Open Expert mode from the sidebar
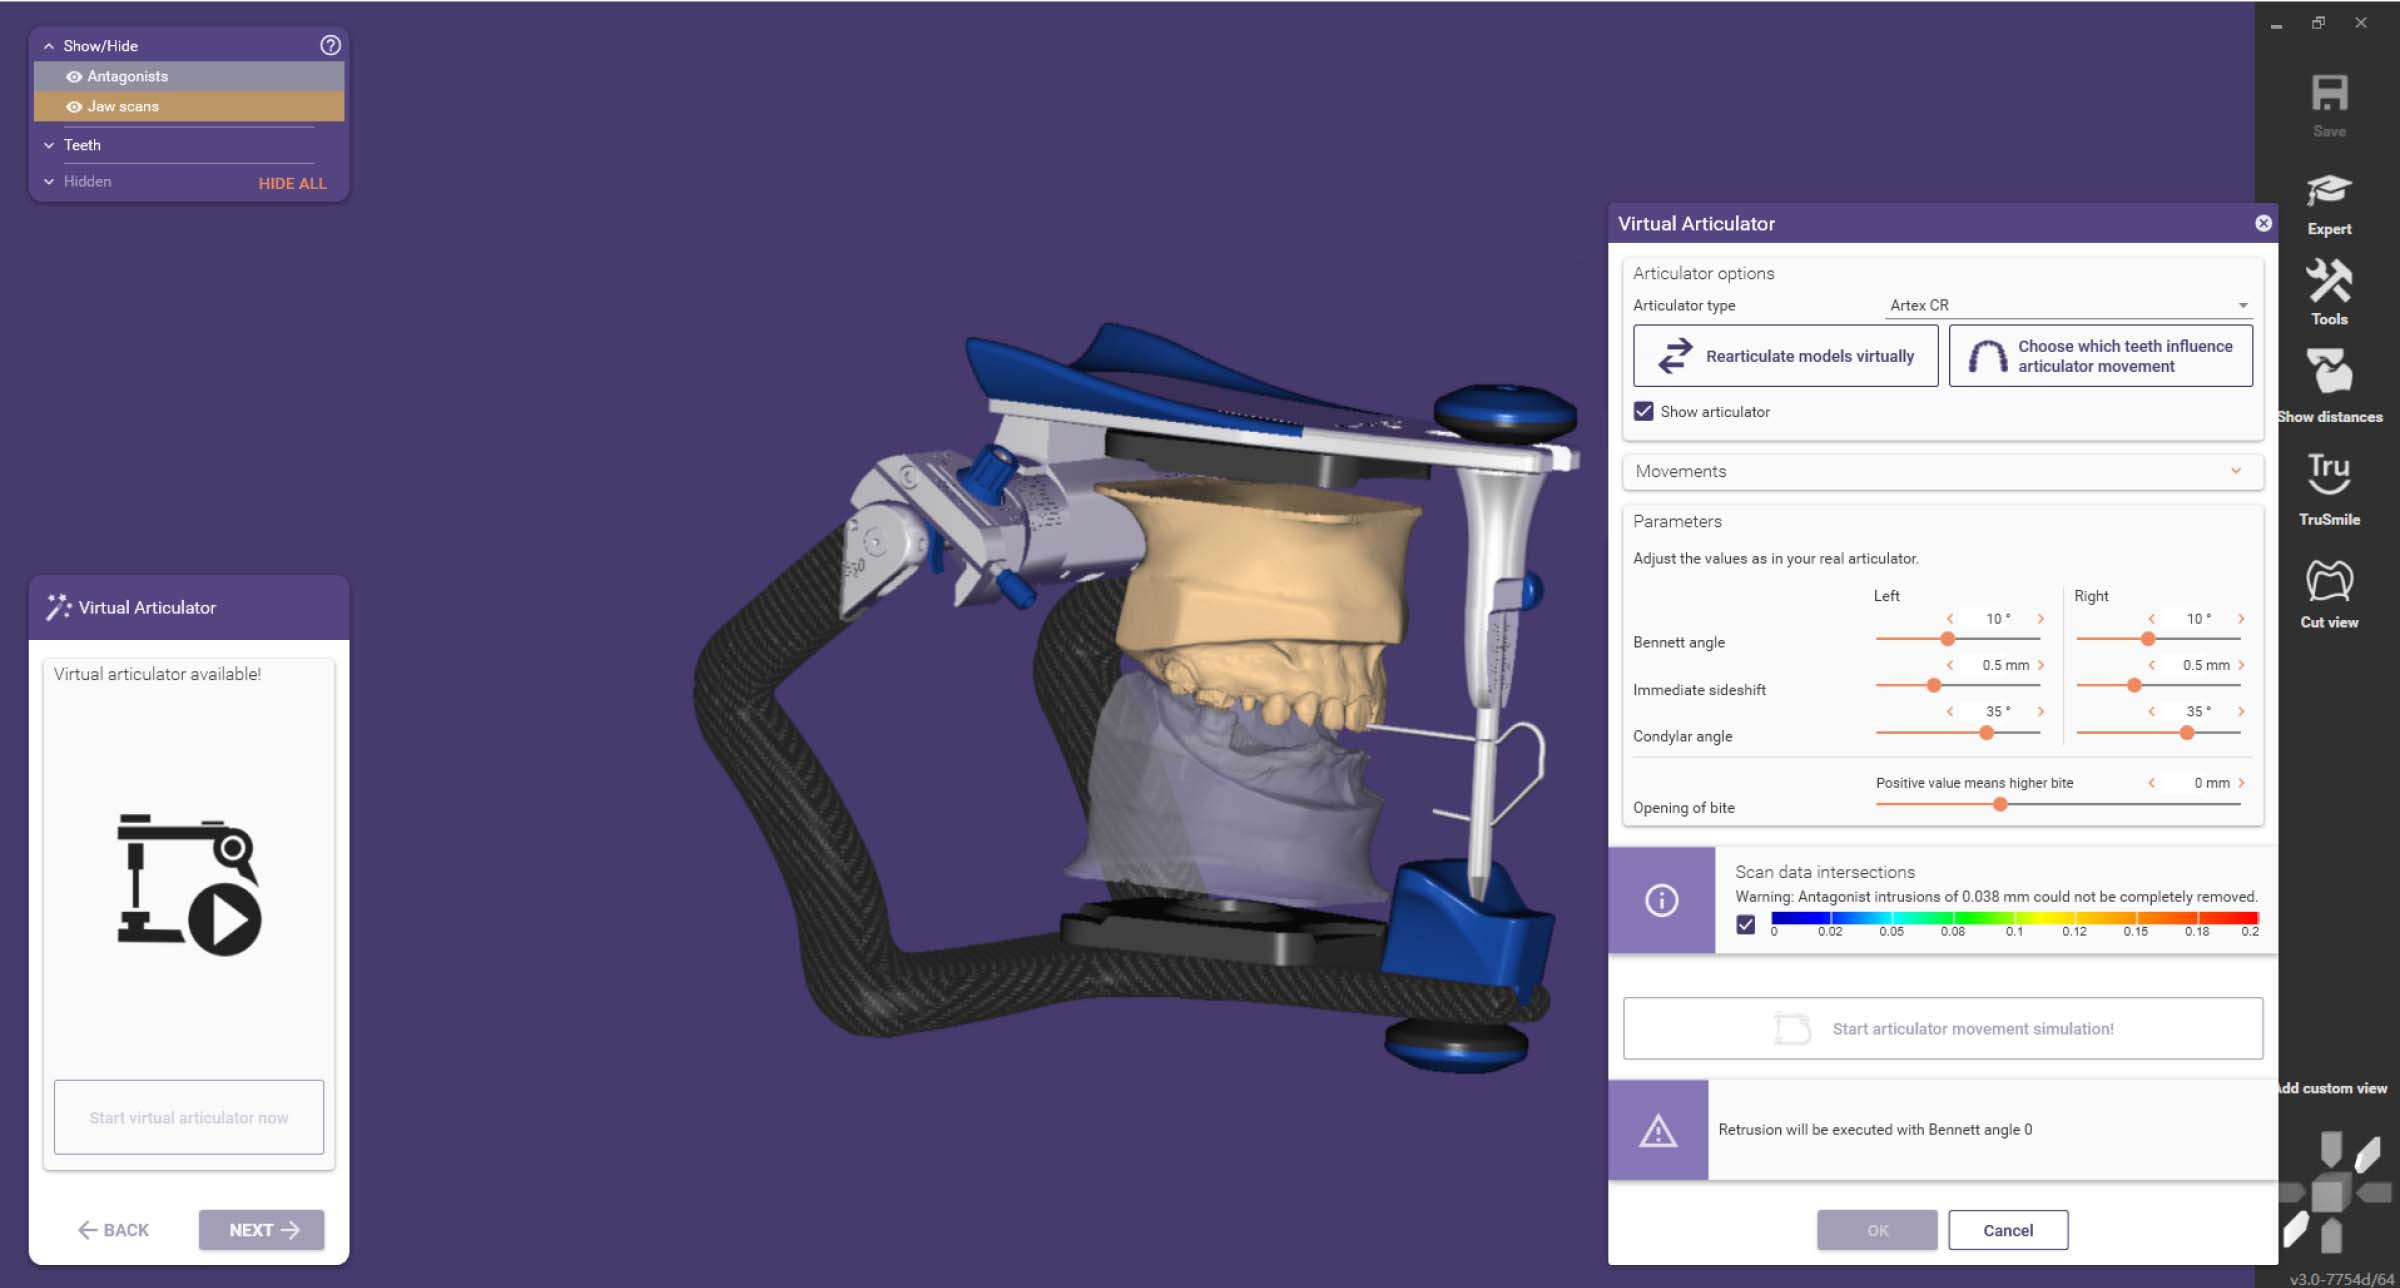 pos(2329,192)
